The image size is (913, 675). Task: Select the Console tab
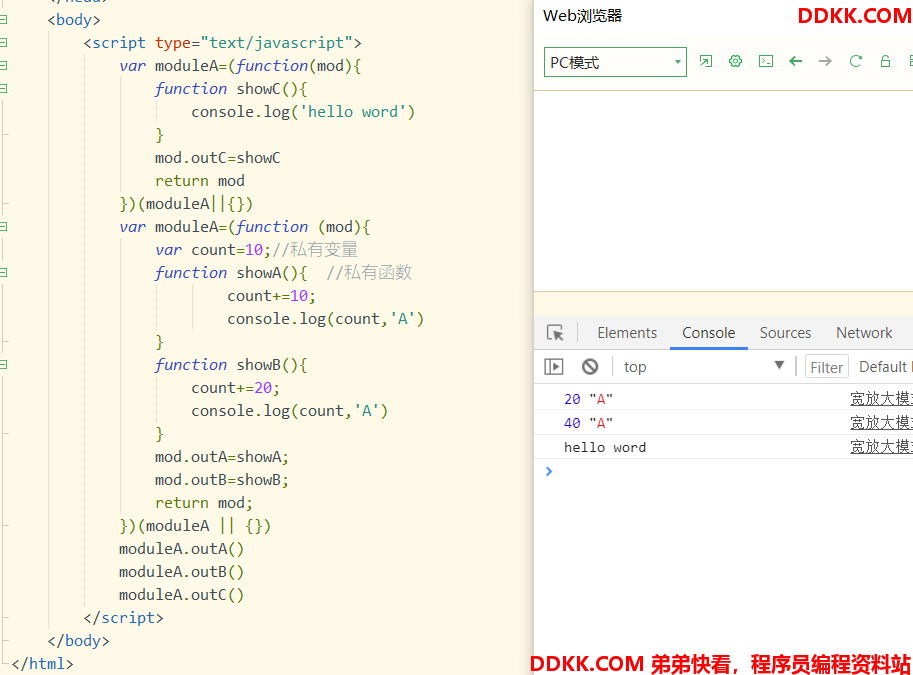tap(709, 333)
